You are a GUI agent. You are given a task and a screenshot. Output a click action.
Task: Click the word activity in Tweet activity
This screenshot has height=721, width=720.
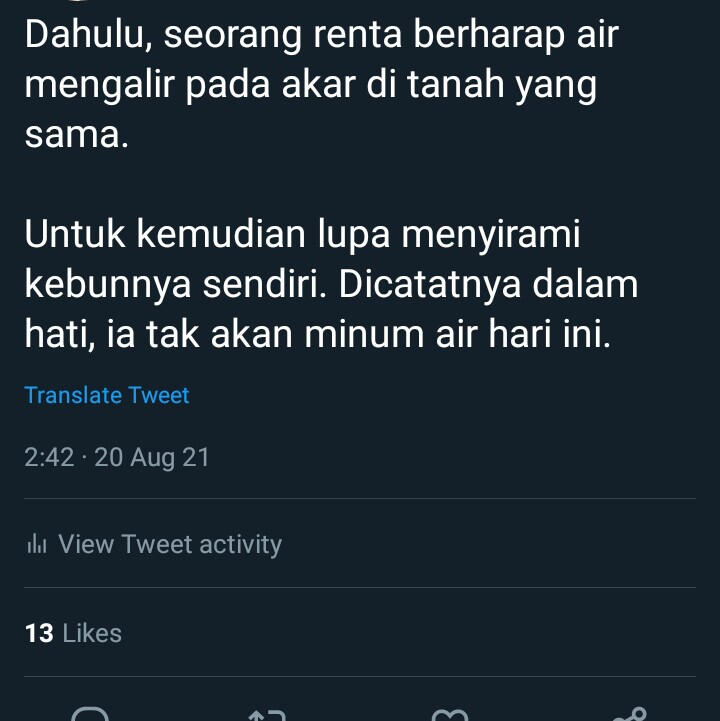click(x=240, y=545)
